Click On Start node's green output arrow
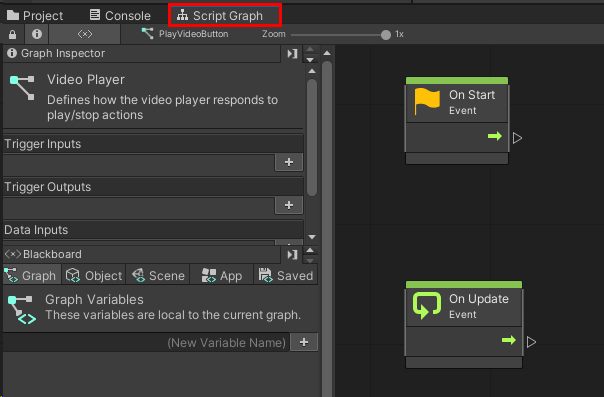This screenshot has width=604, height=397. click(x=495, y=136)
